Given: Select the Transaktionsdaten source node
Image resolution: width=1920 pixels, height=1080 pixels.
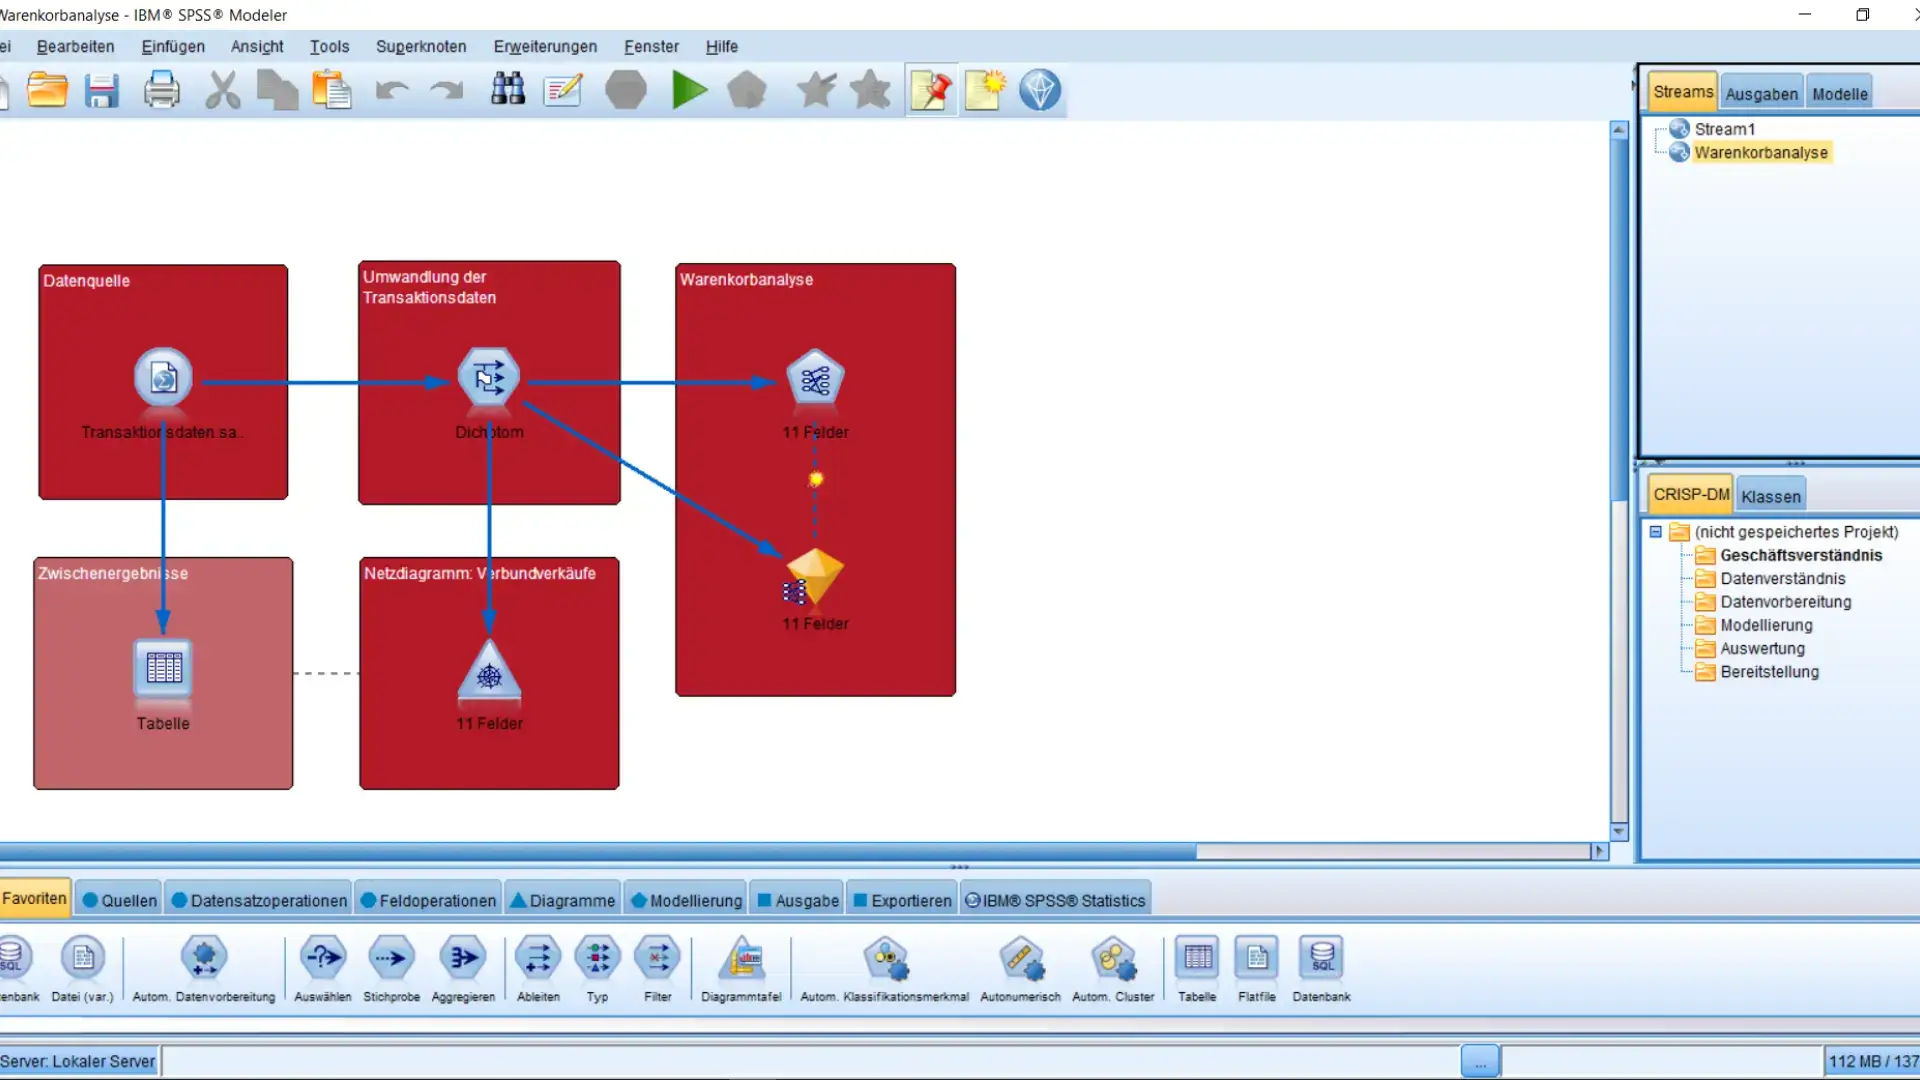Looking at the screenshot, I should pos(163,378).
